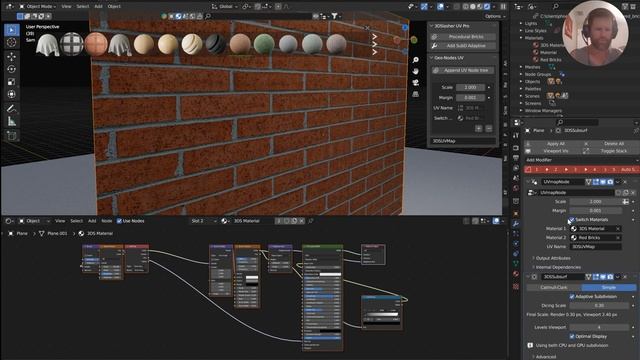Viewport: 640px width, 360px height.
Task: Click Append UV Node tree button
Action: click(464, 70)
